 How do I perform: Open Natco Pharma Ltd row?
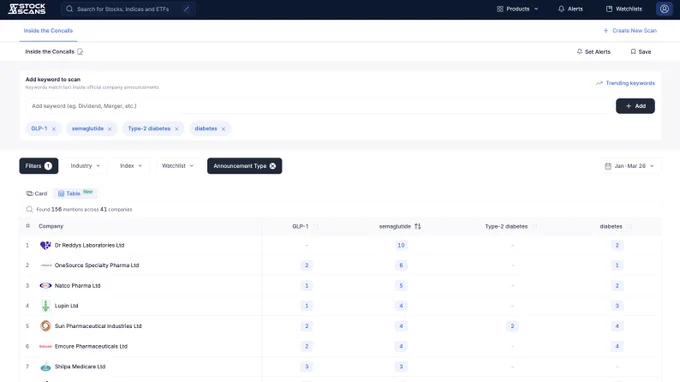tap(340, 286)
